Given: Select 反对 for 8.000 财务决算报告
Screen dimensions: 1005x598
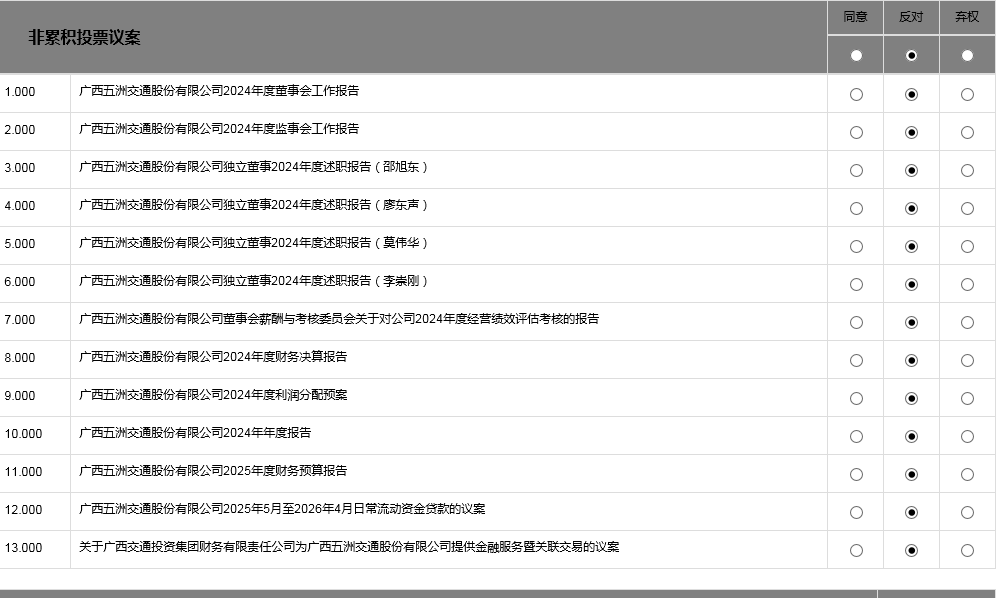Looking at the screenshot, I should point(911,361).
